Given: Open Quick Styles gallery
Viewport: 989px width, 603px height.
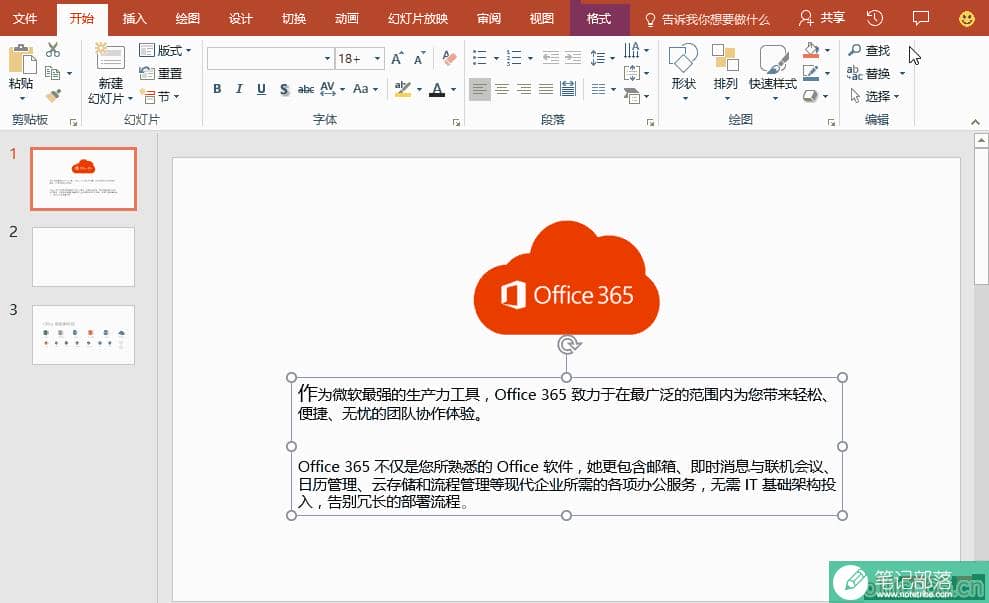Looking at the screenshot, I should tap(773, 73).
